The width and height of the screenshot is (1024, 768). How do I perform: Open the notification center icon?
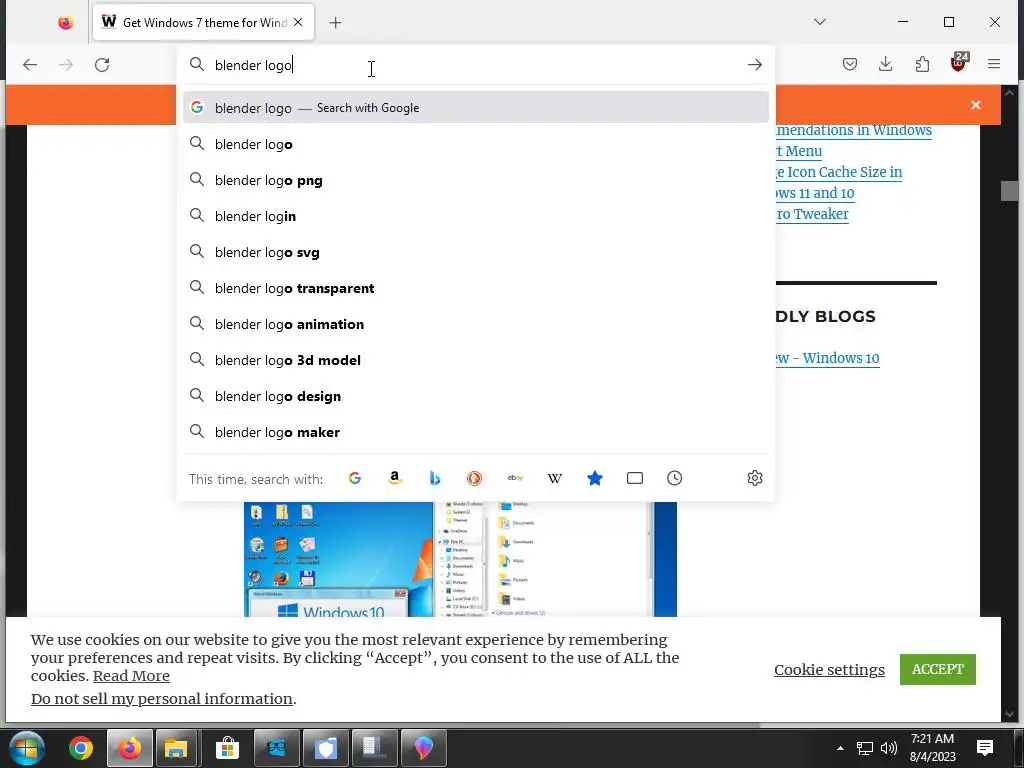tap(985, 748)
